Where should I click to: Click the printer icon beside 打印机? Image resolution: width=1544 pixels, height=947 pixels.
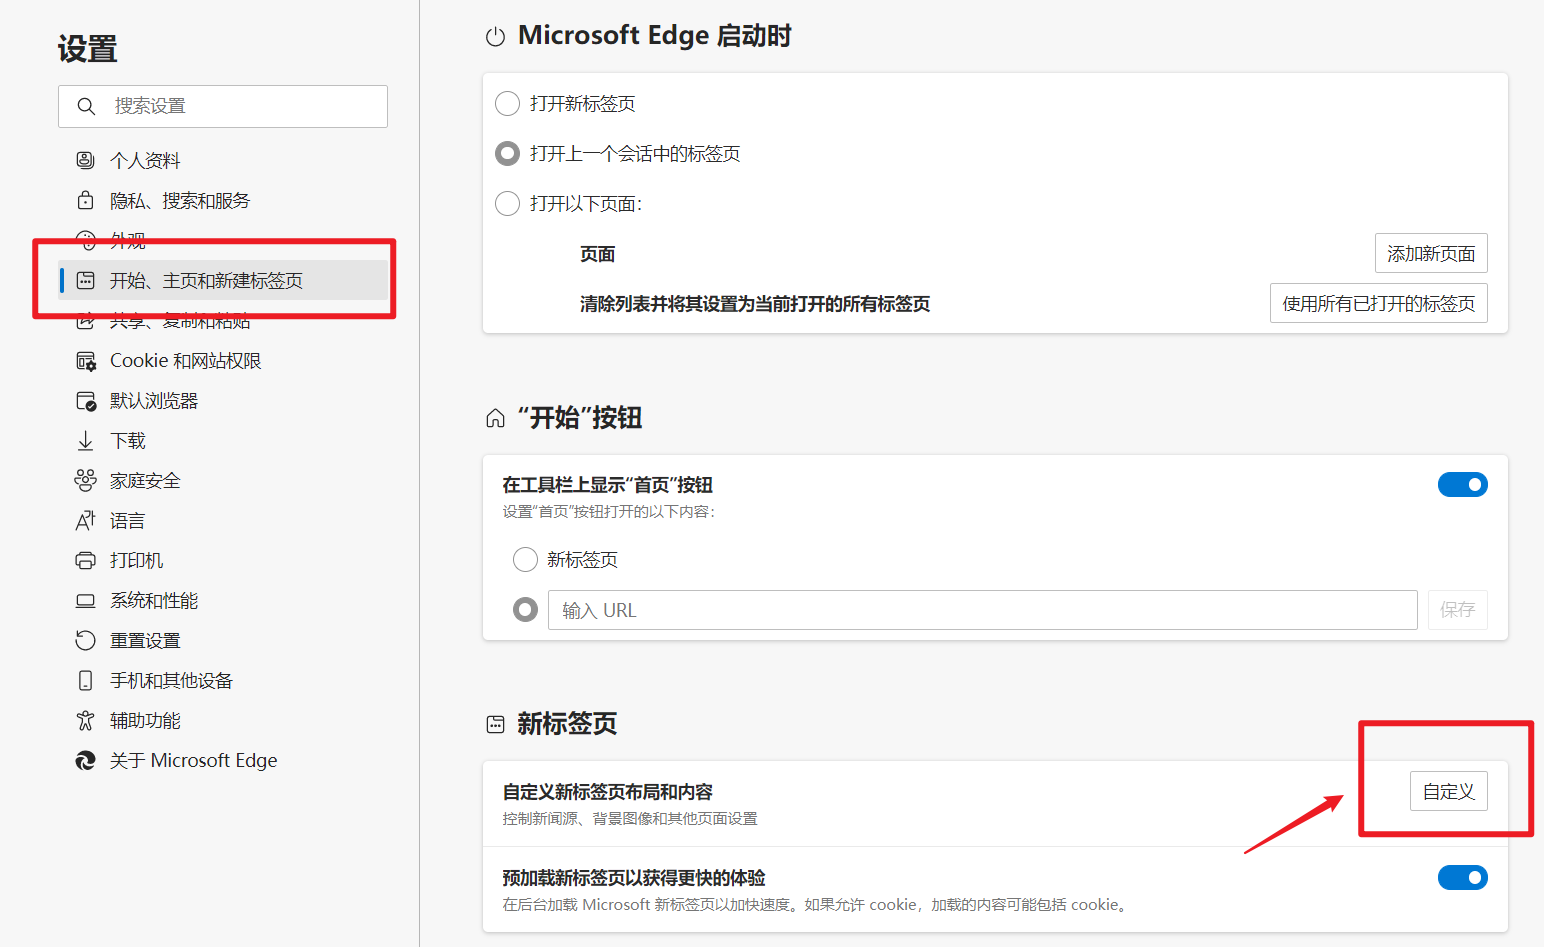coord(86,560)
